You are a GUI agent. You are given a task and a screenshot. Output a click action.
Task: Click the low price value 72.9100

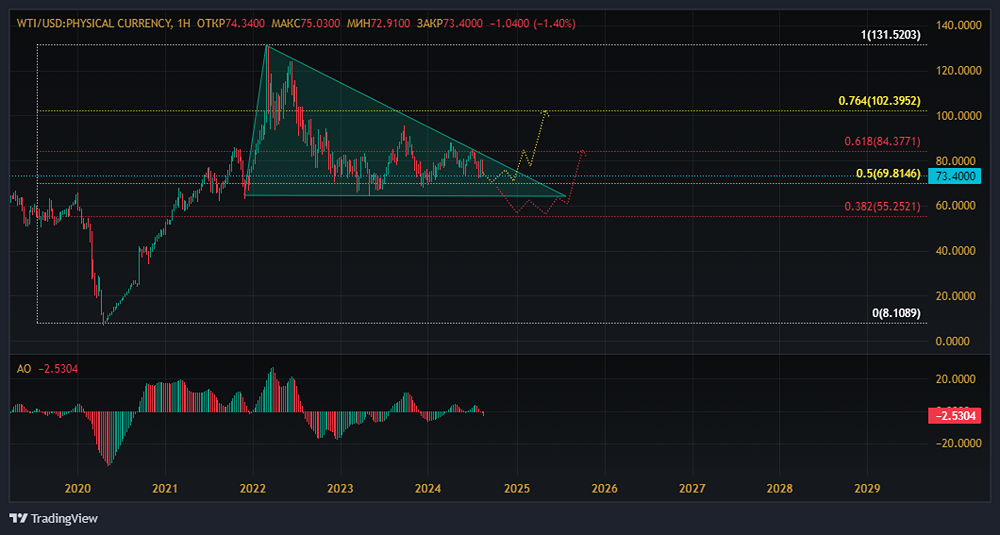point(390,24)
